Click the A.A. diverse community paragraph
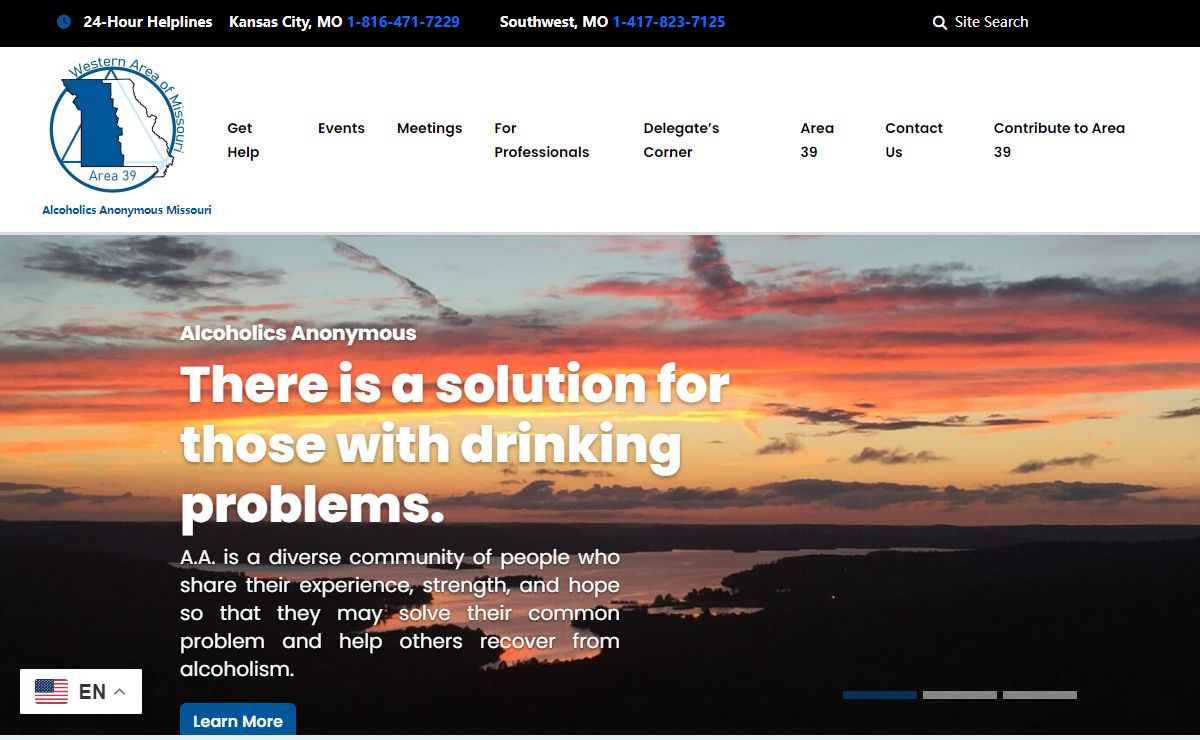Image resolution: width=1200 pixels, height=740 pixels. pos(400,613)
